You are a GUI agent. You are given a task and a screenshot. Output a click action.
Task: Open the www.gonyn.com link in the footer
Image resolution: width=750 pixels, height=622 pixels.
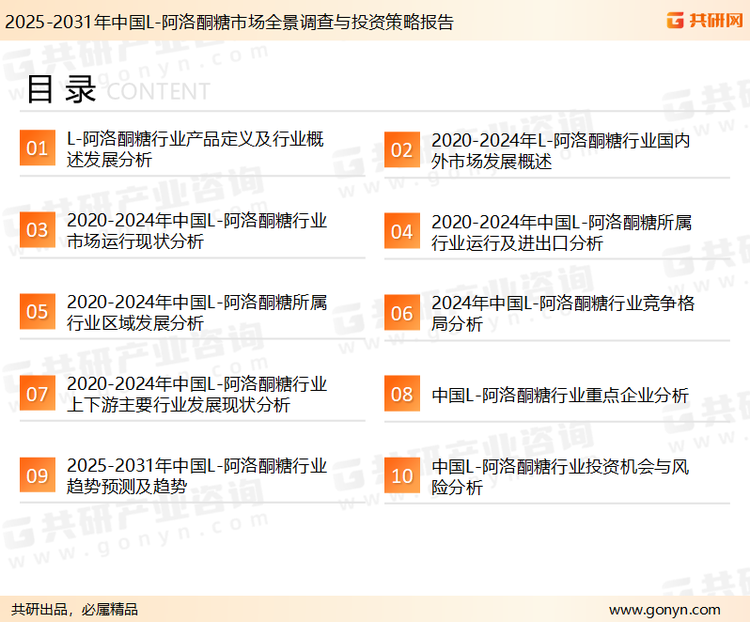coord(664,610)
